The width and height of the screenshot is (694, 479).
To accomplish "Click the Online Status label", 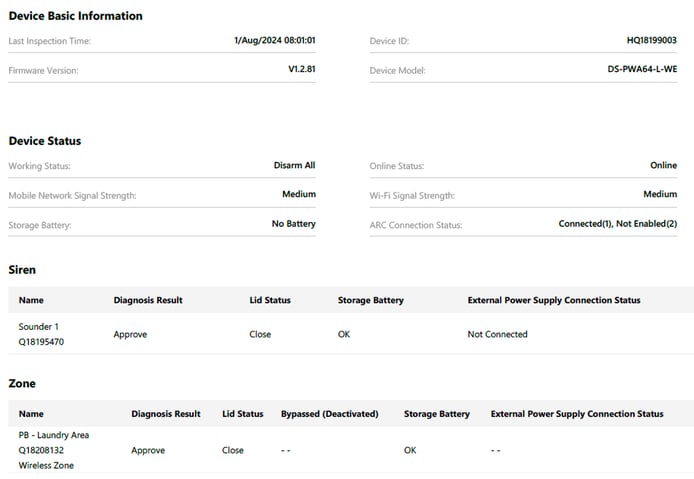I will pyautogui.click(x=397, y=166).
